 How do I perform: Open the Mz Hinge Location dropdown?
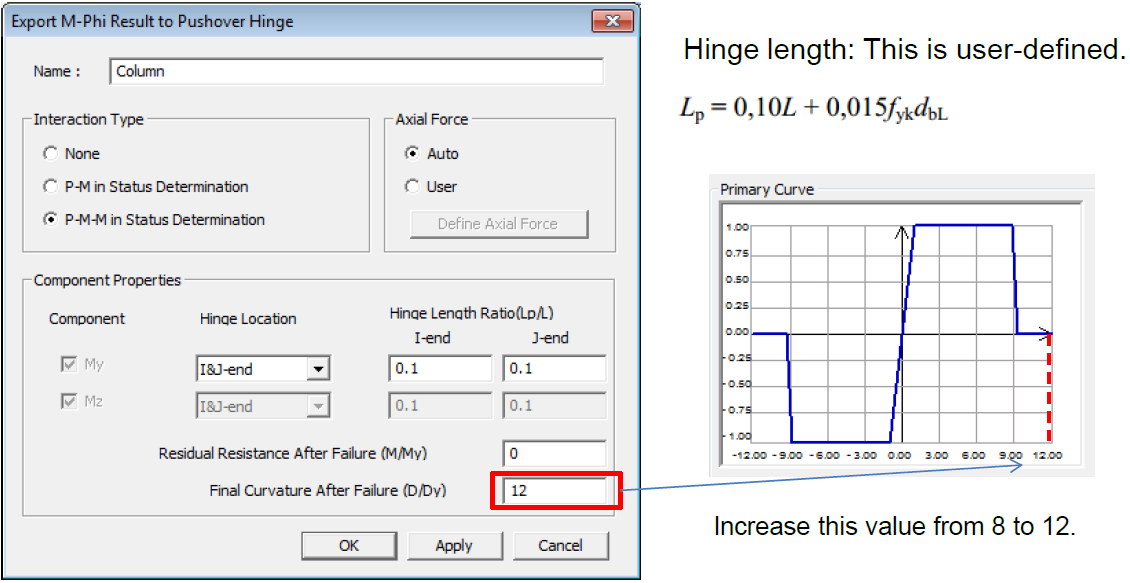pyautogui.click(x=317, y=406)
